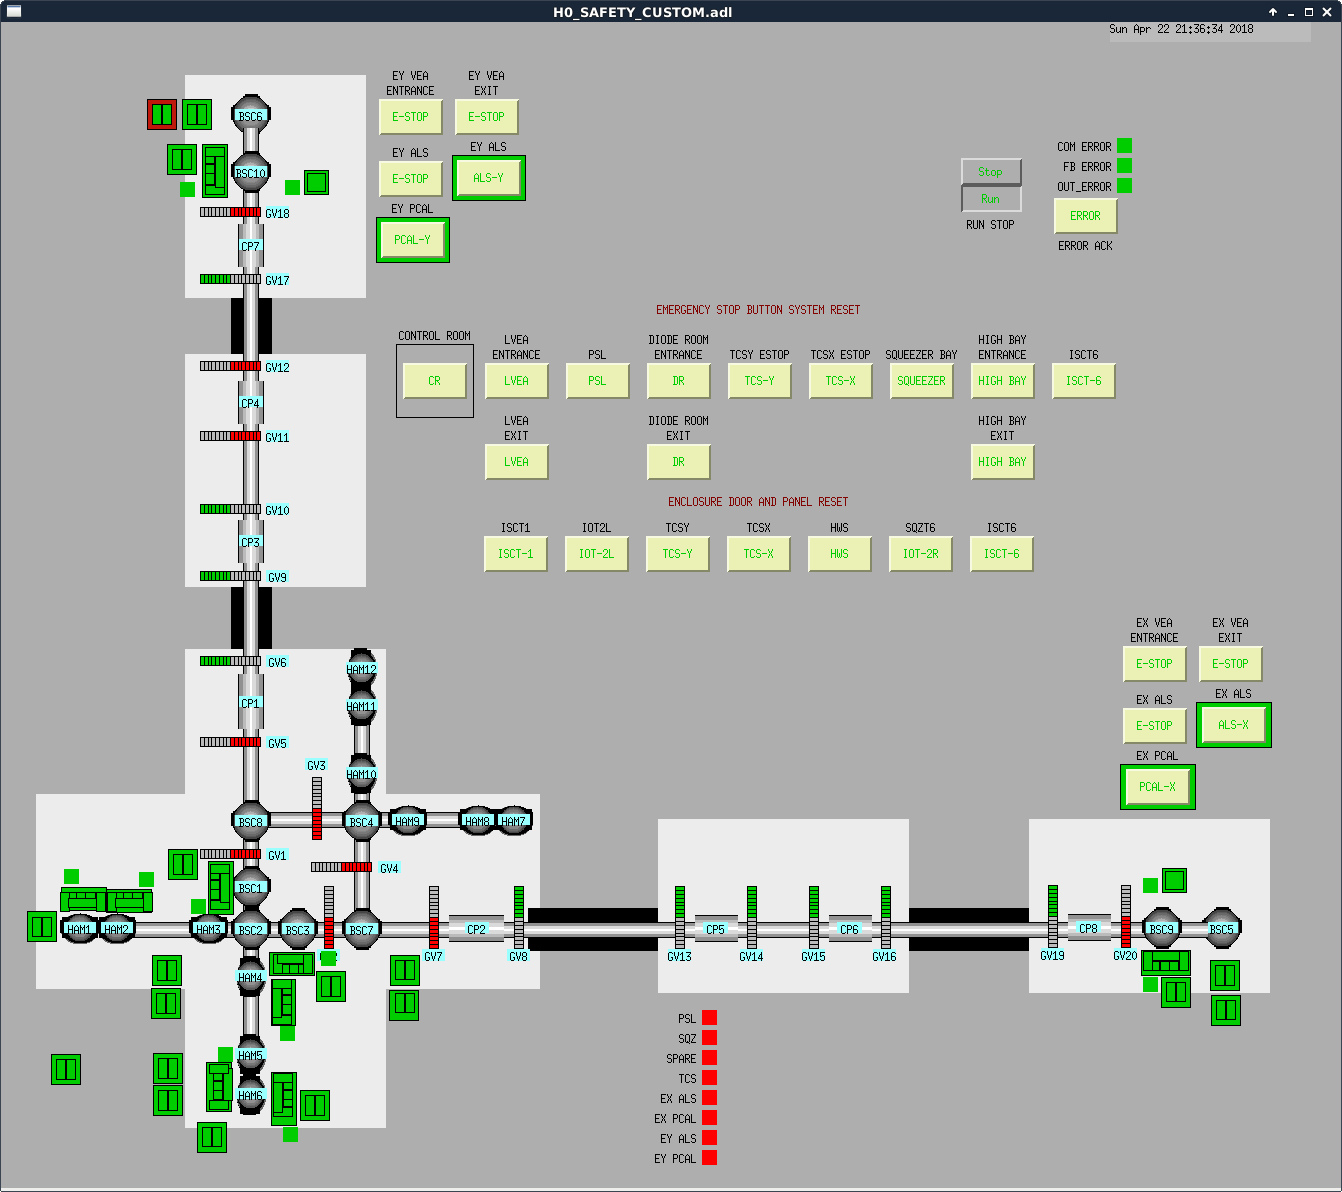
Task: Click the CP5 cryopump icon
Action: [x=715, y=929]
